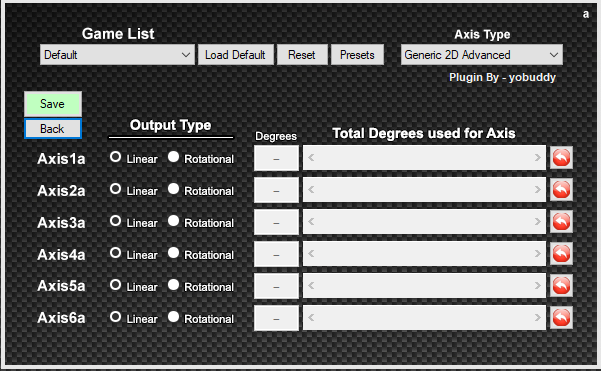Go Back to previous screen
This screenshot has width=601, height=371.
[53, 129]
